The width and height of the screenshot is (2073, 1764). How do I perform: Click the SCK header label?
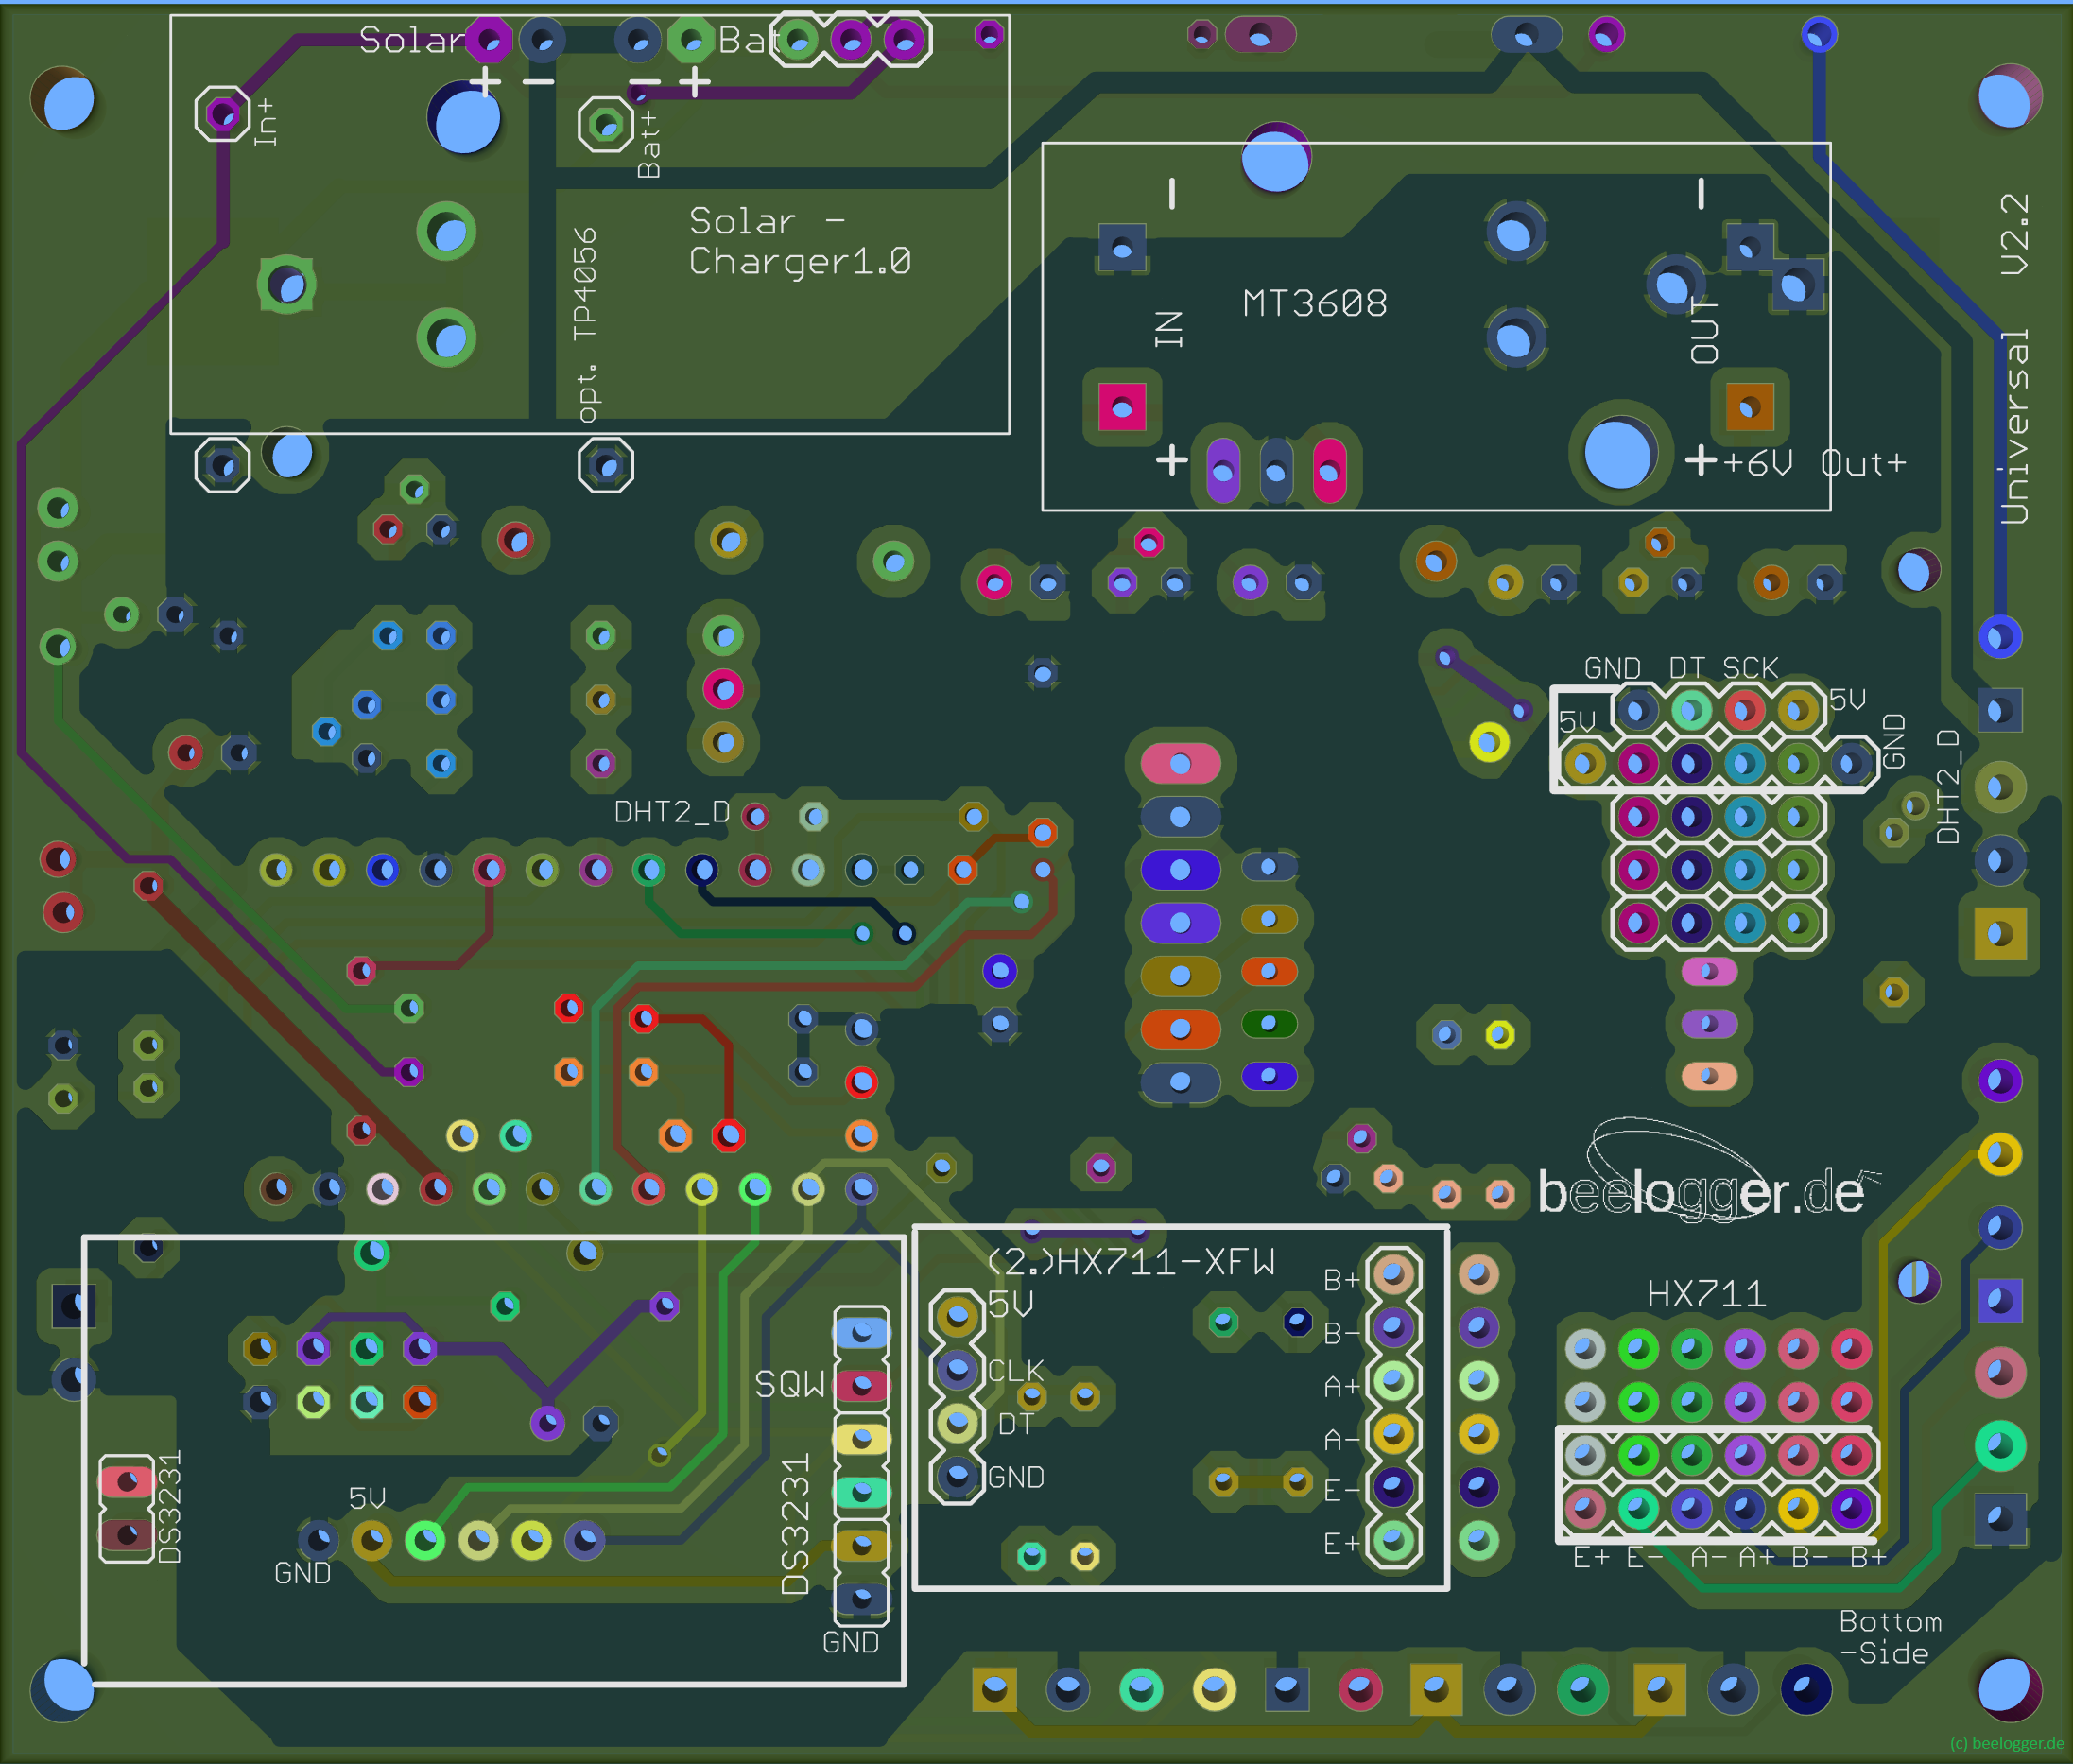(1750, 668)
